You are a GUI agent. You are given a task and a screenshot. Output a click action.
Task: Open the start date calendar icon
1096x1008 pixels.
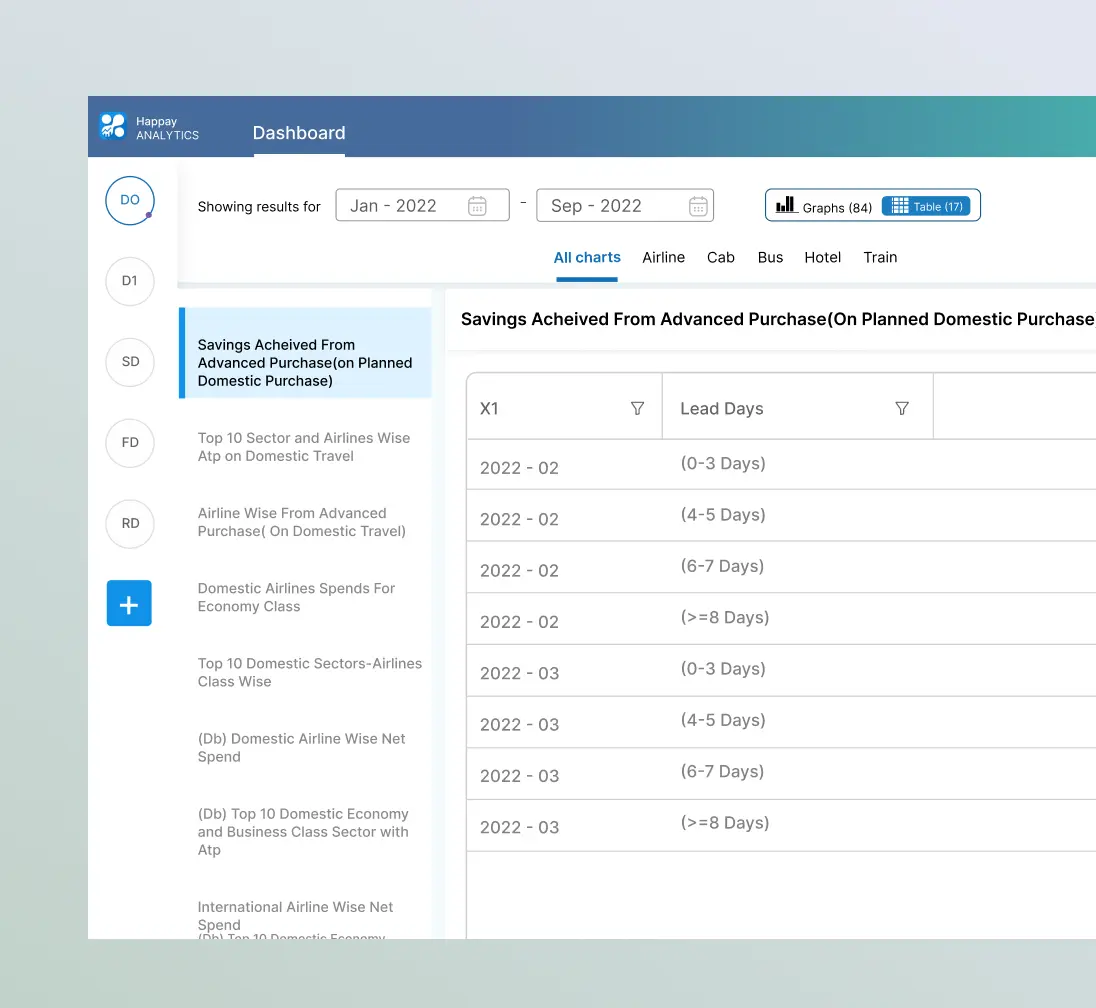[478, 206]
